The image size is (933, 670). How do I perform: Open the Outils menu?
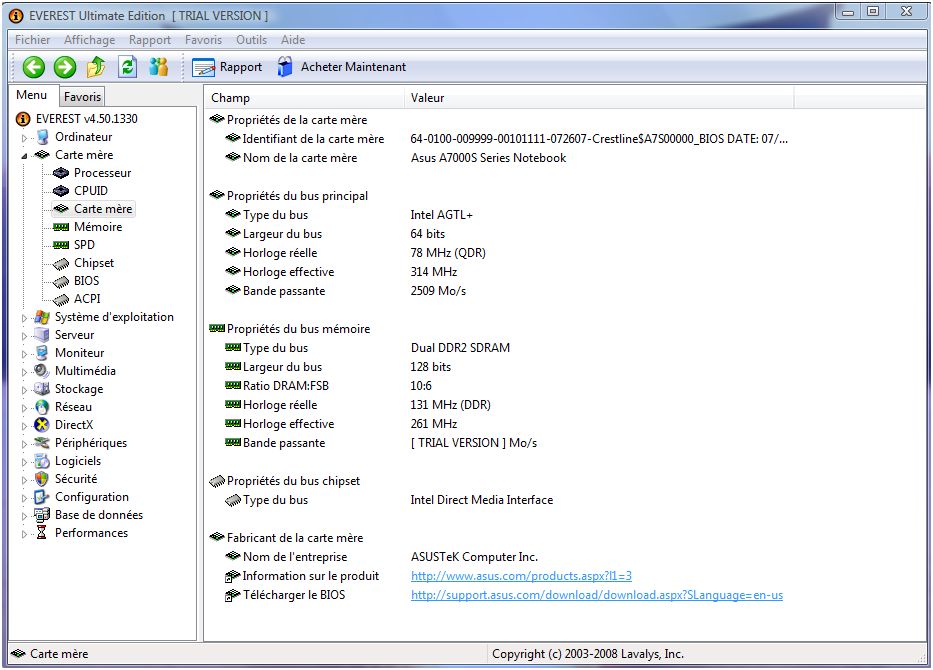click(252, 40)
